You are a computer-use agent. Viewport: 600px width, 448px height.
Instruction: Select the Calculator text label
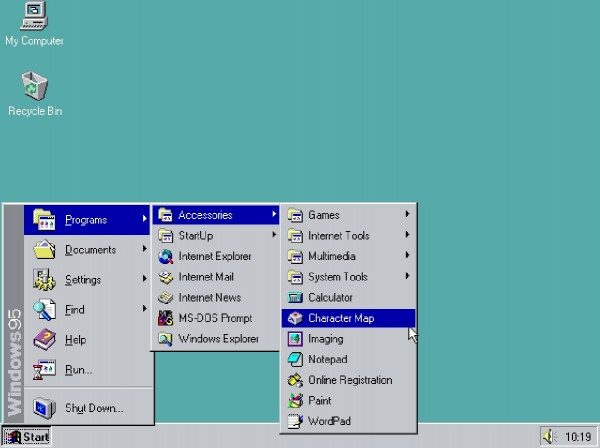pyautogui.click(x=330, y=298)
